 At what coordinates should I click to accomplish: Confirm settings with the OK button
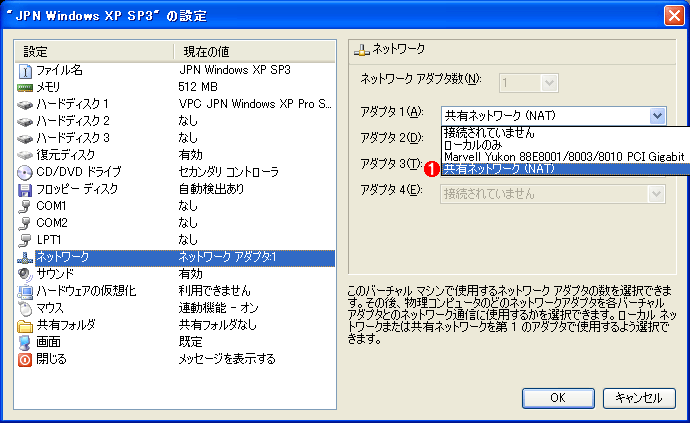(x=558, y=398)
